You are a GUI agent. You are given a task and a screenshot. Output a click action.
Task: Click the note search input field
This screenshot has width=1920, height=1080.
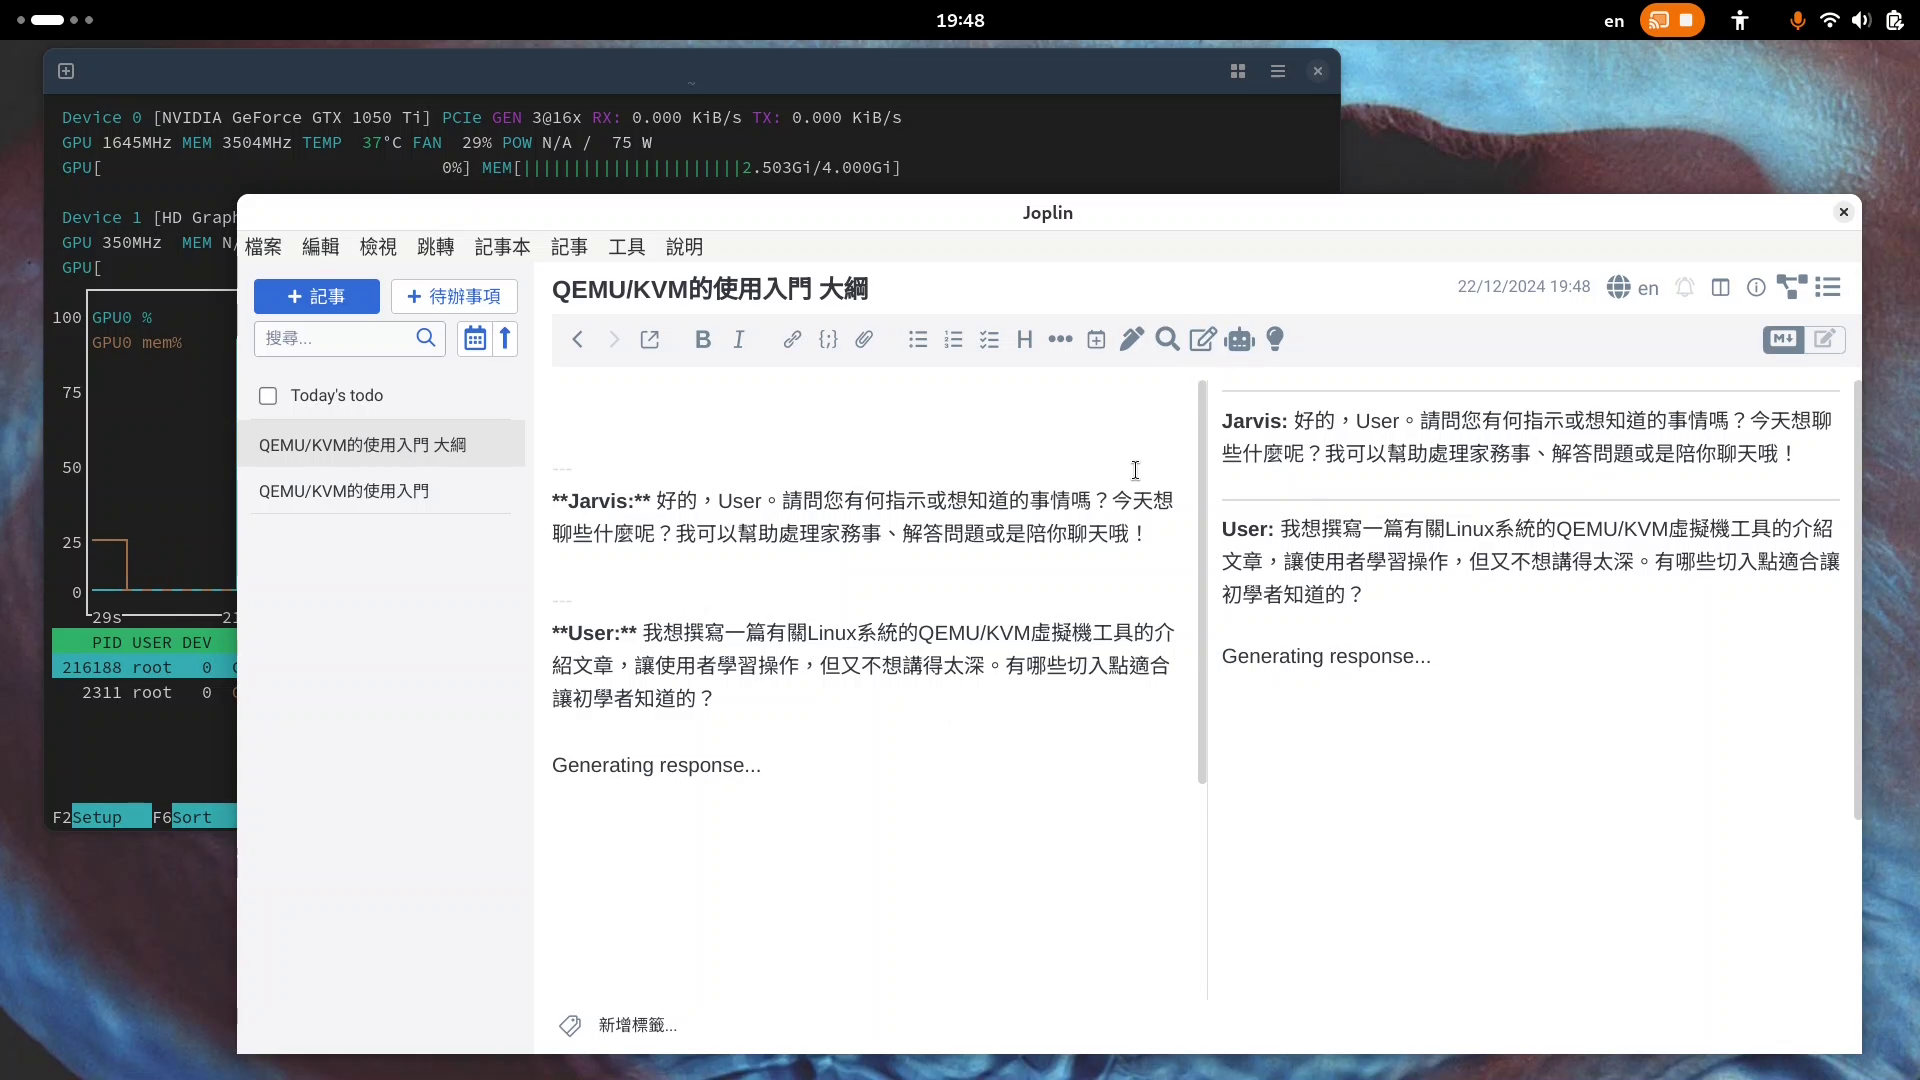pyautogui.click(x=336, y=339)
